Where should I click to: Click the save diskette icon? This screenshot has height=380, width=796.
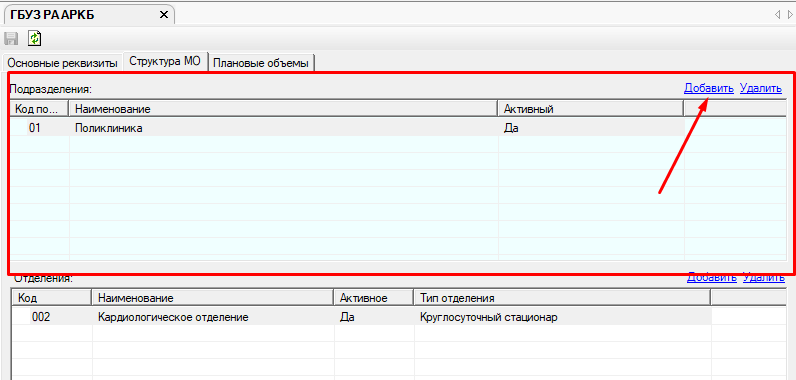point(11,38)
